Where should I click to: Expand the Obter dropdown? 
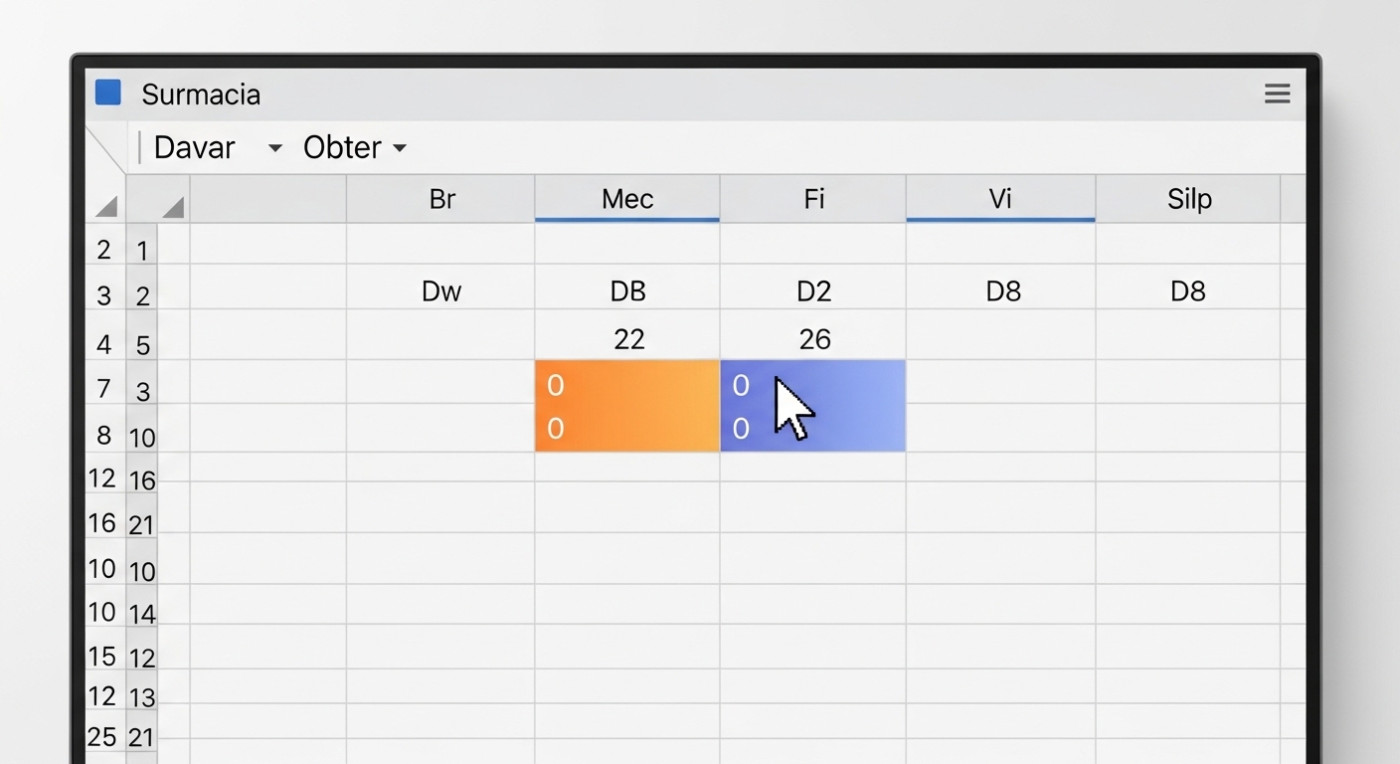(x=399, y=149)
